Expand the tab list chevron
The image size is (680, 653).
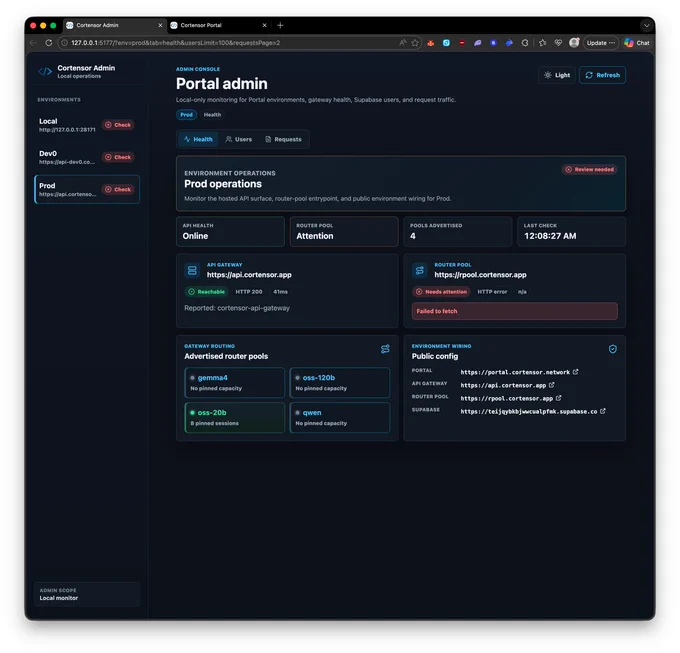click(x=647, y=25)
